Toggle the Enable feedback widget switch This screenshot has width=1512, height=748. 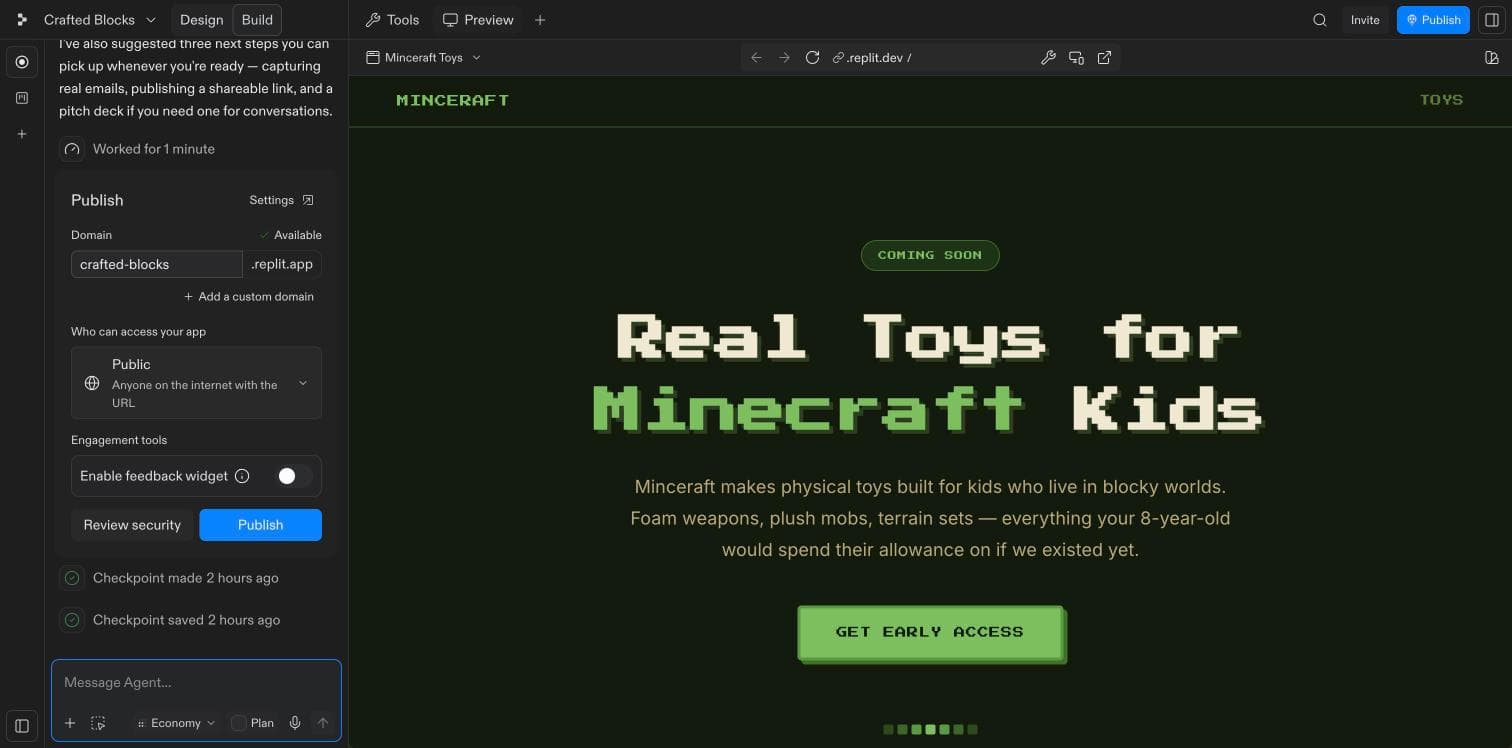294,476
